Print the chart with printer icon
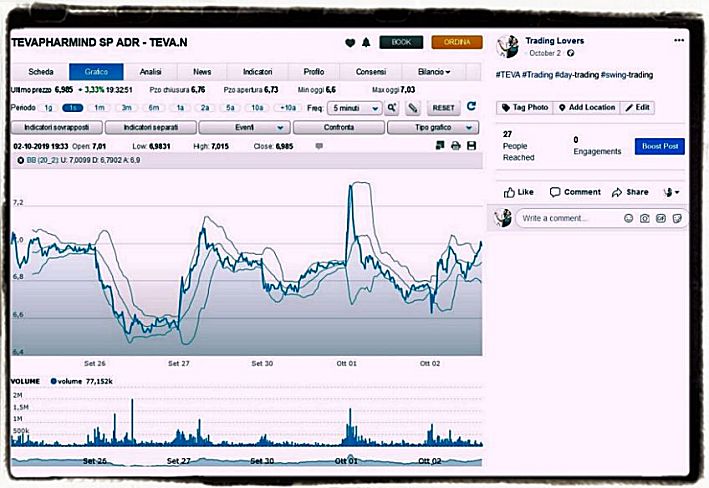Screen dimensions: 709x488 456,146
